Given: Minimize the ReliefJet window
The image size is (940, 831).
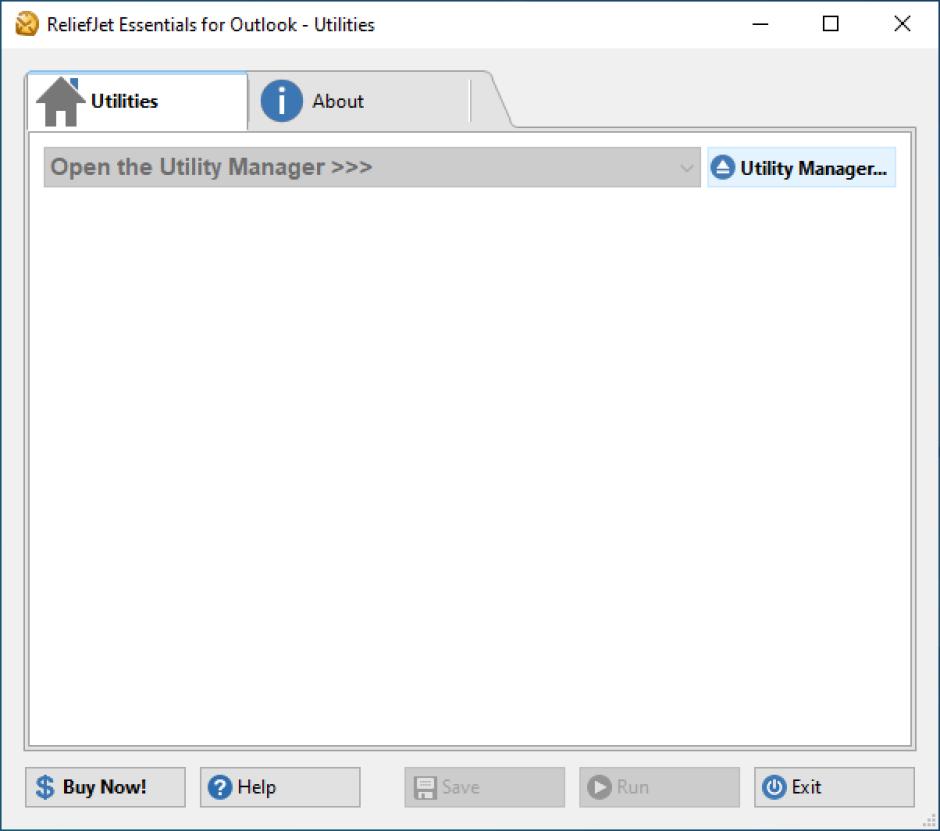Looking at the screenshot, I should point(760,24).
